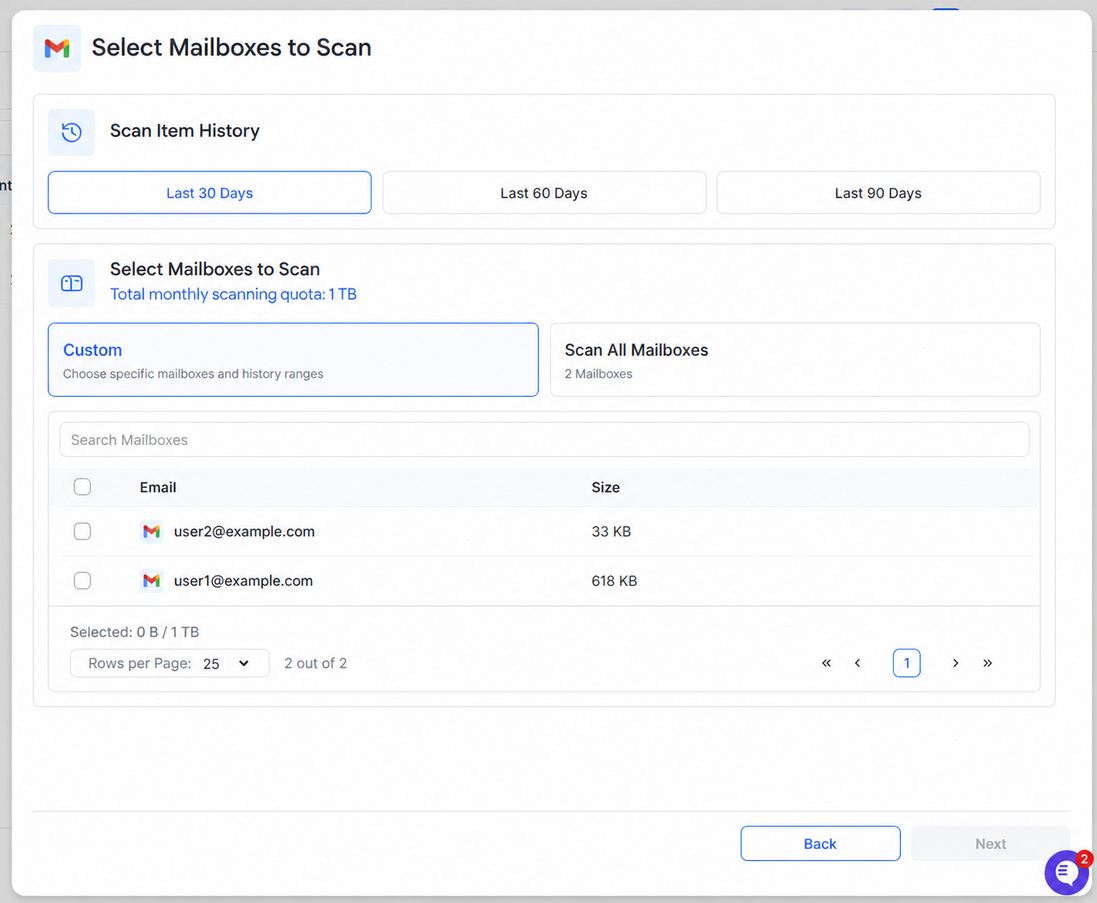
Task: Jump to the last page with the double-right arrow
Action: [987, 663]
